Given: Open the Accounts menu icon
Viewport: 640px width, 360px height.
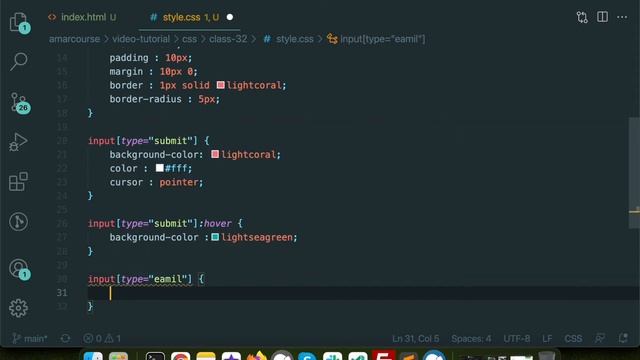Looking at the screenshot, I should tap(19, 269).
